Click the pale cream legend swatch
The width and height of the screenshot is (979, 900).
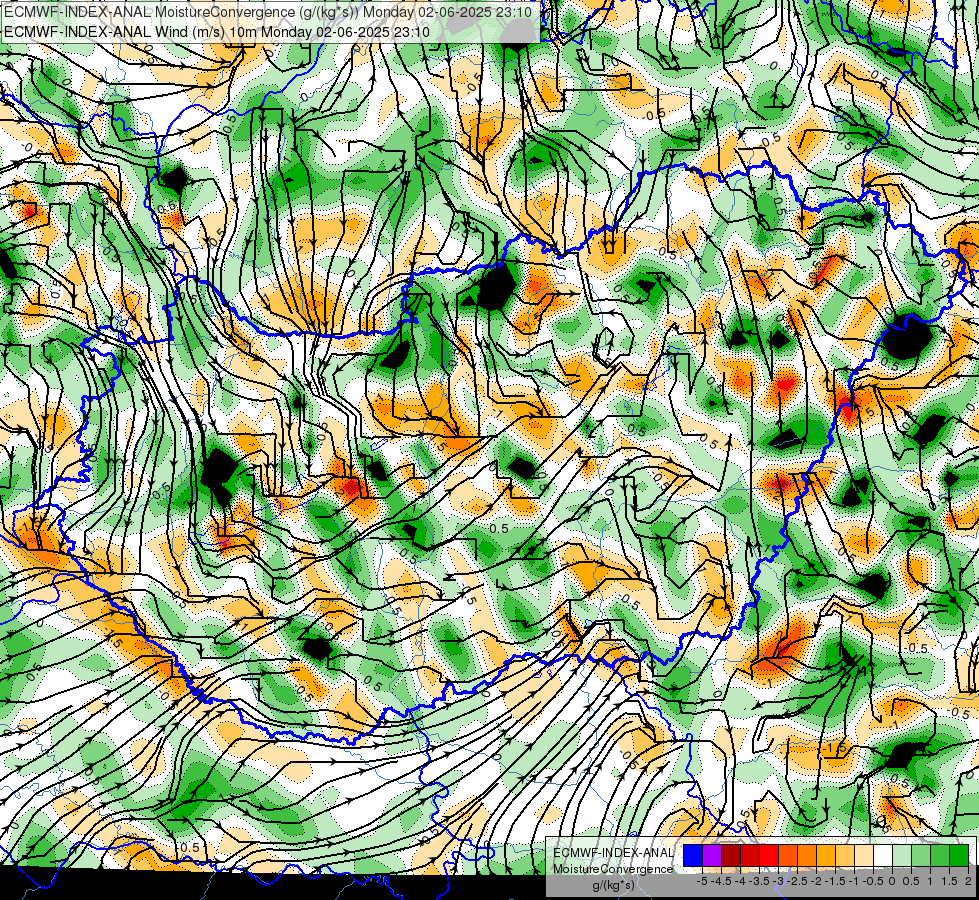click(x=864, y=856)
